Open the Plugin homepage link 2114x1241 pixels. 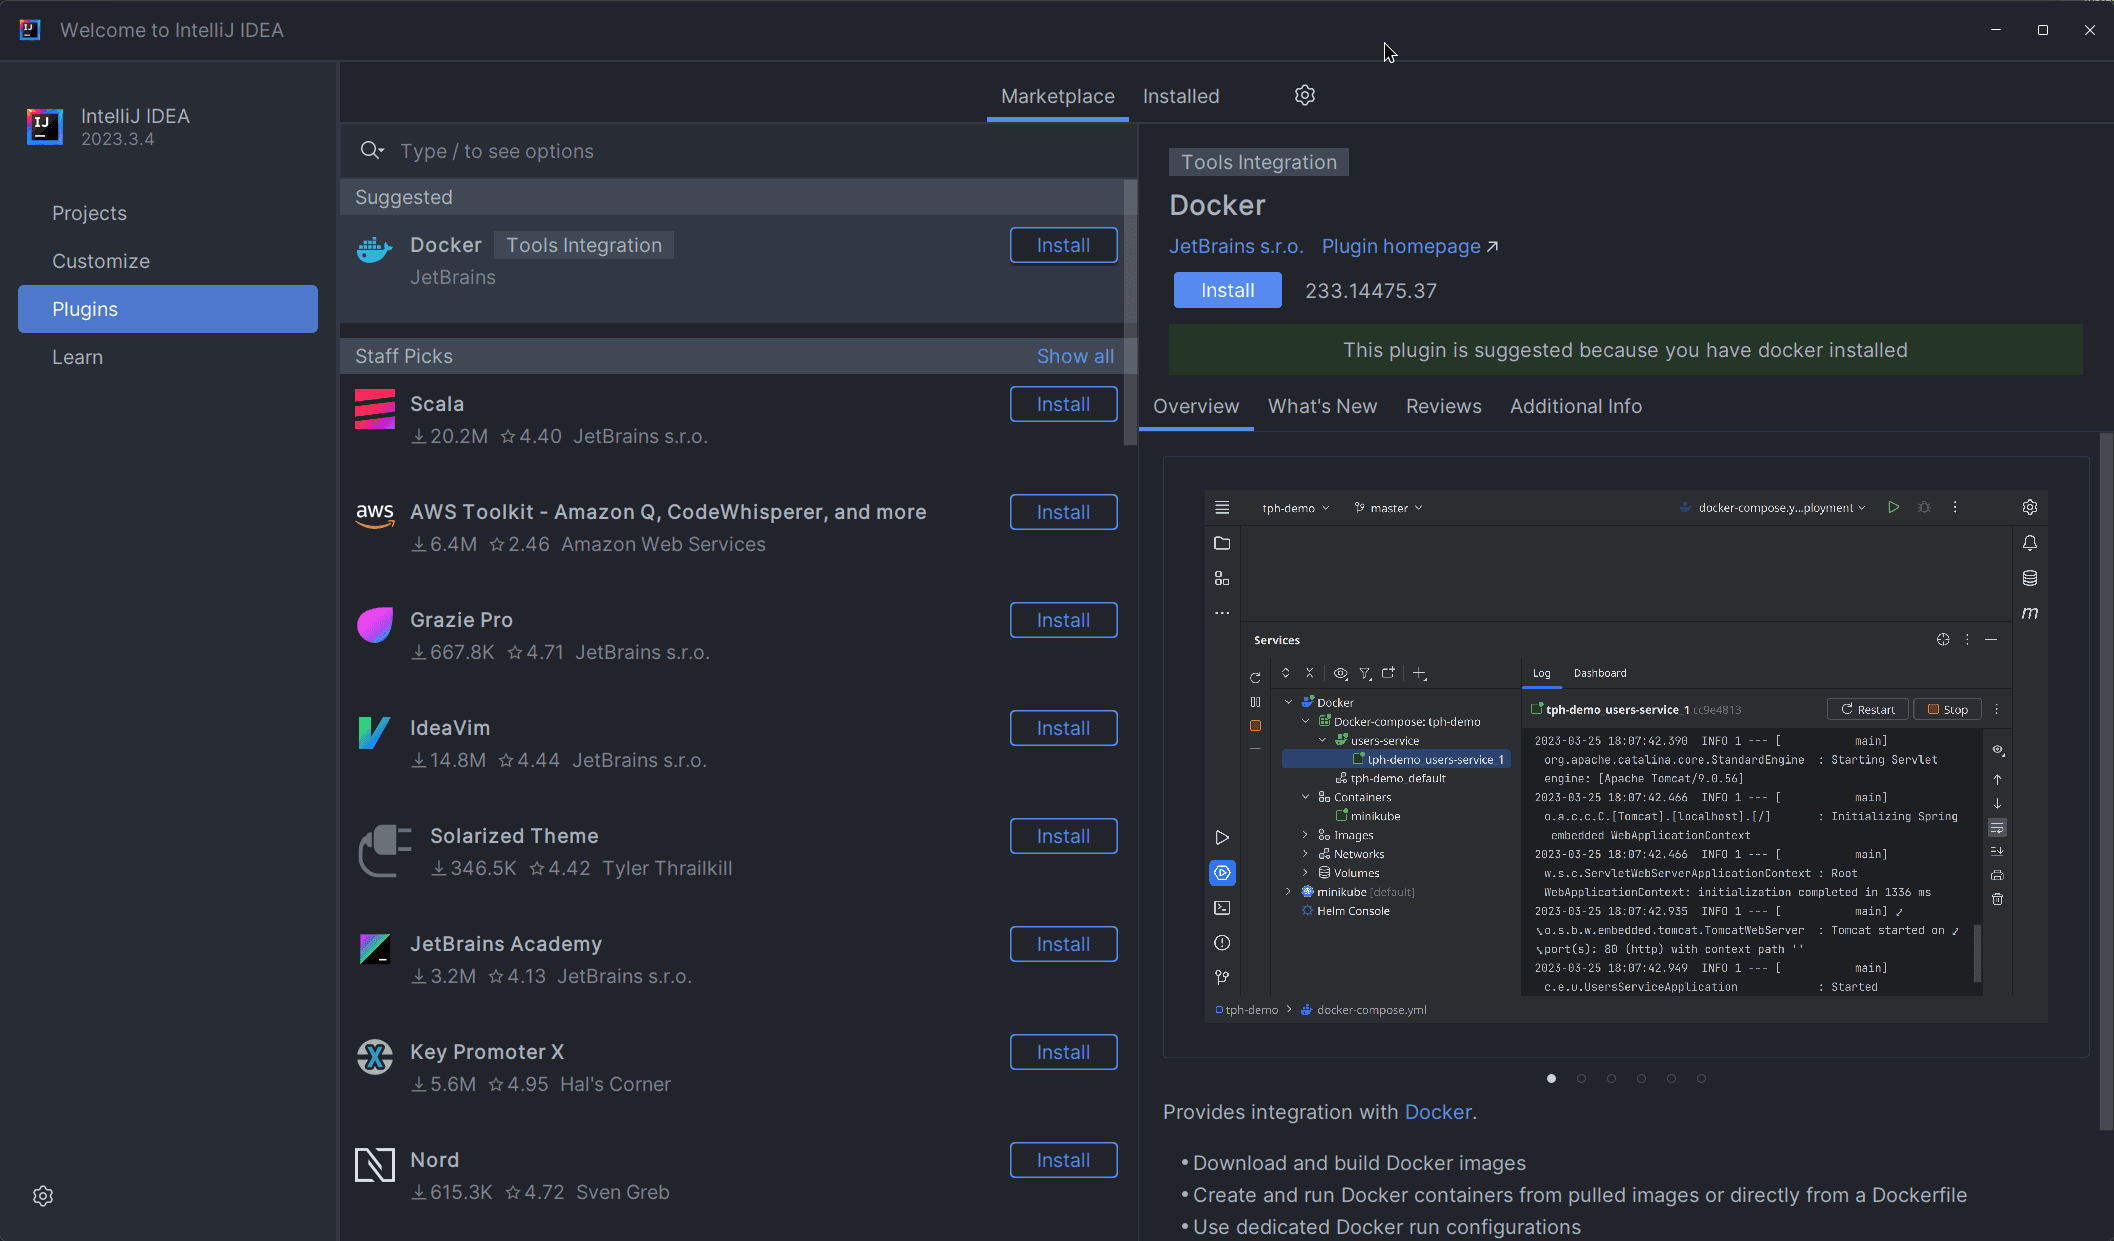1409,246
